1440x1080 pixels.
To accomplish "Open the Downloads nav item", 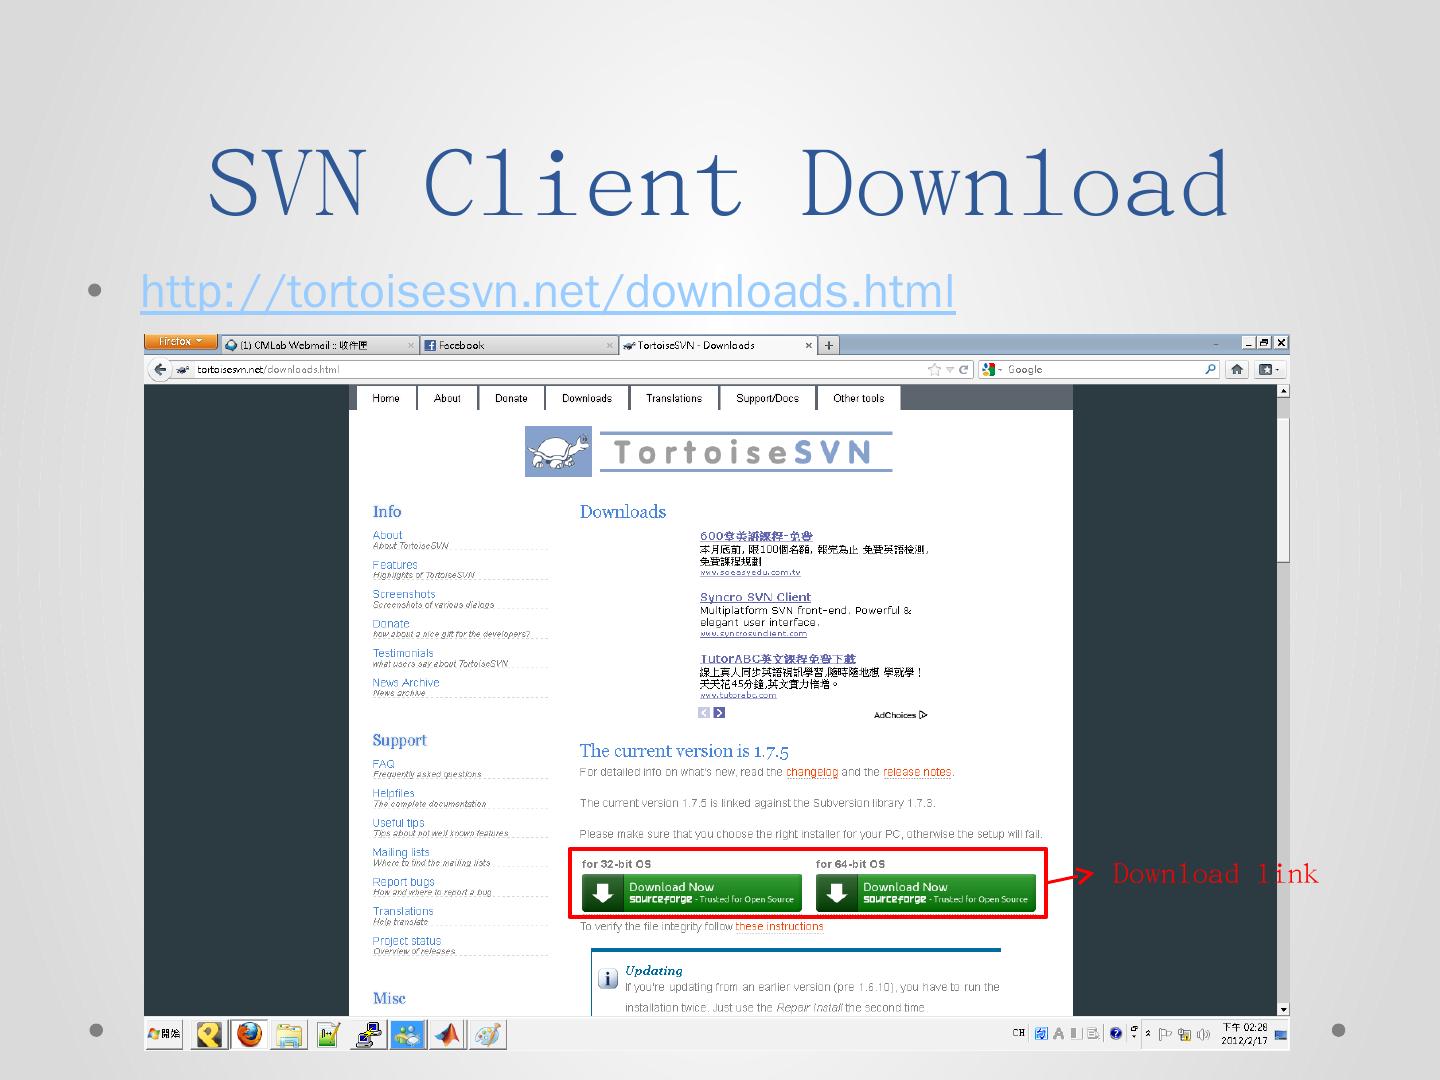I will 587,398.
